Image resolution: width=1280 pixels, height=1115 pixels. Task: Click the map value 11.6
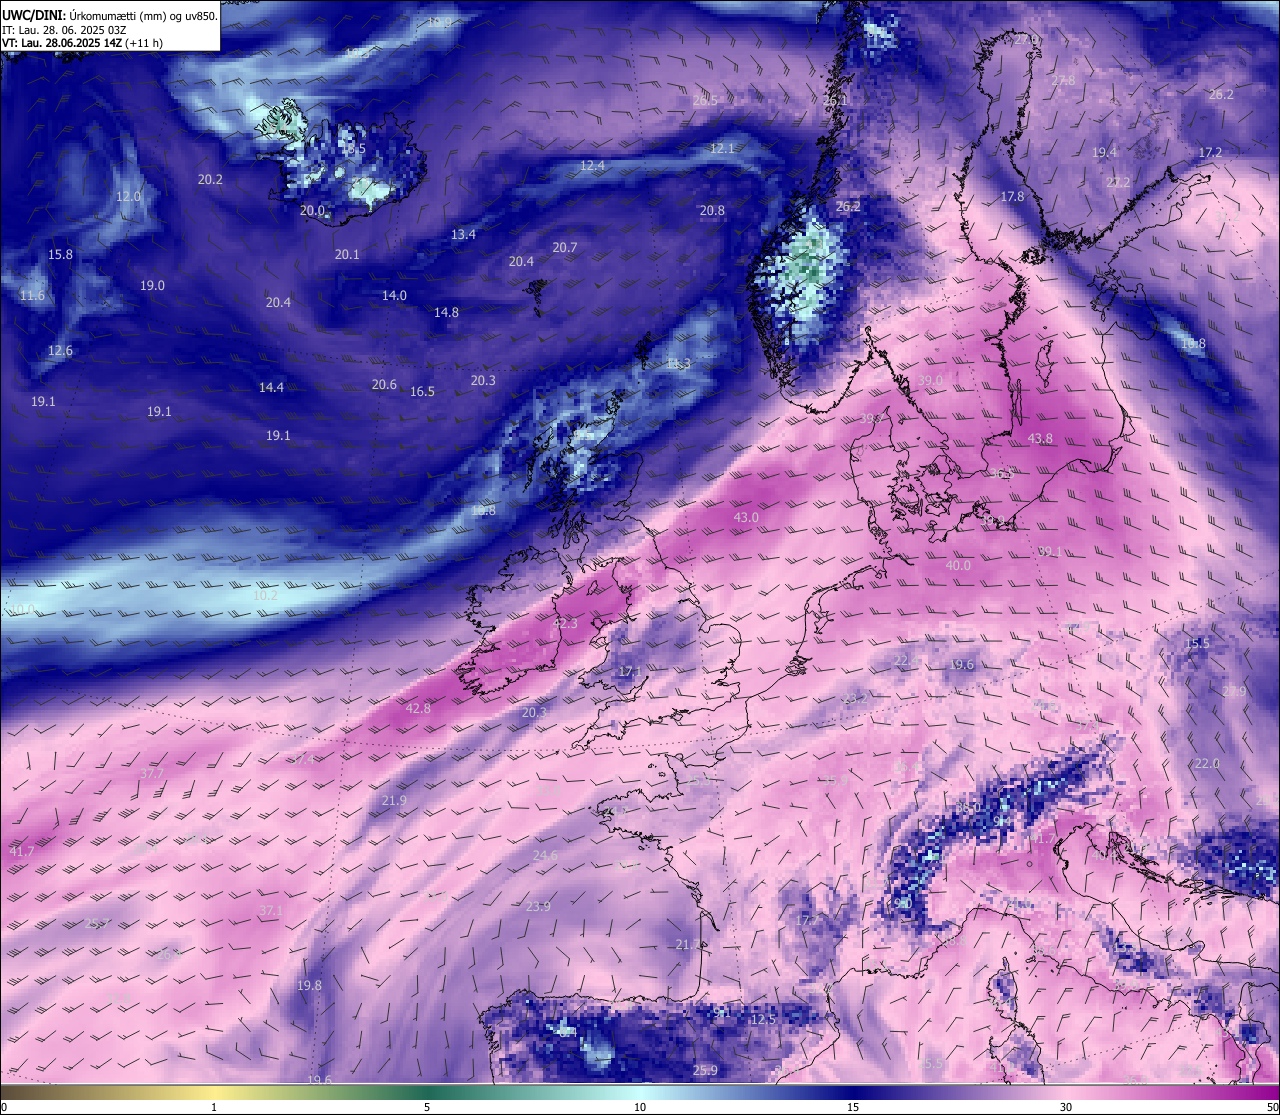click(x=32, y=296)
